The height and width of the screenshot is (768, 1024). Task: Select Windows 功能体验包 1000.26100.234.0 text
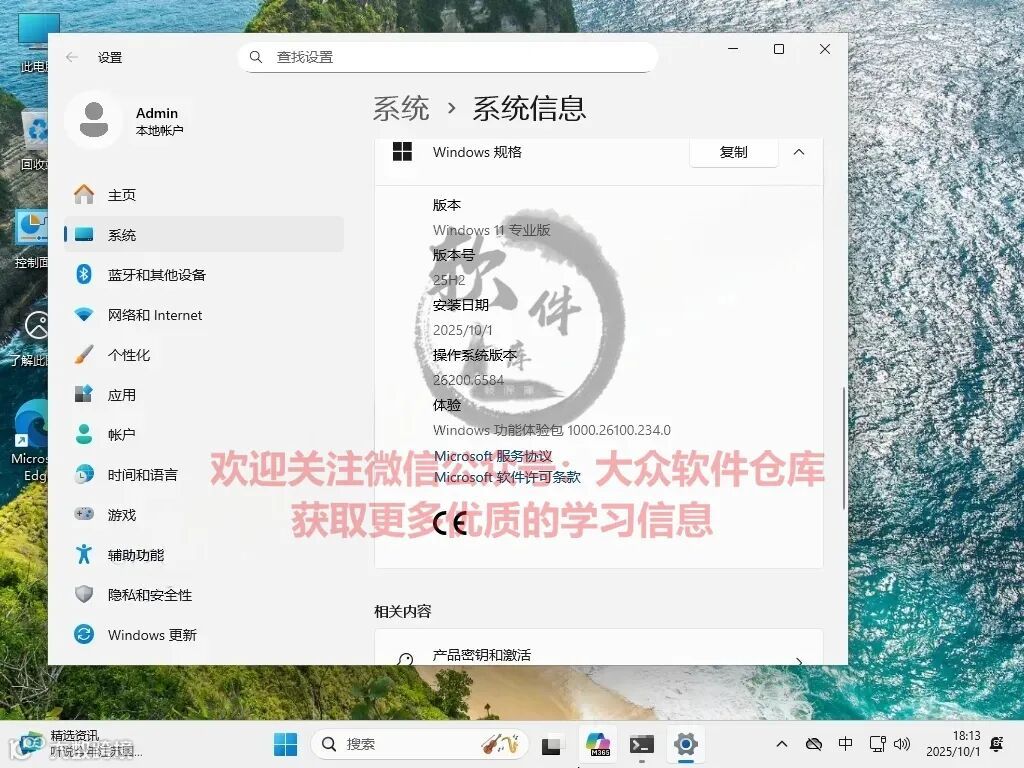552,430
